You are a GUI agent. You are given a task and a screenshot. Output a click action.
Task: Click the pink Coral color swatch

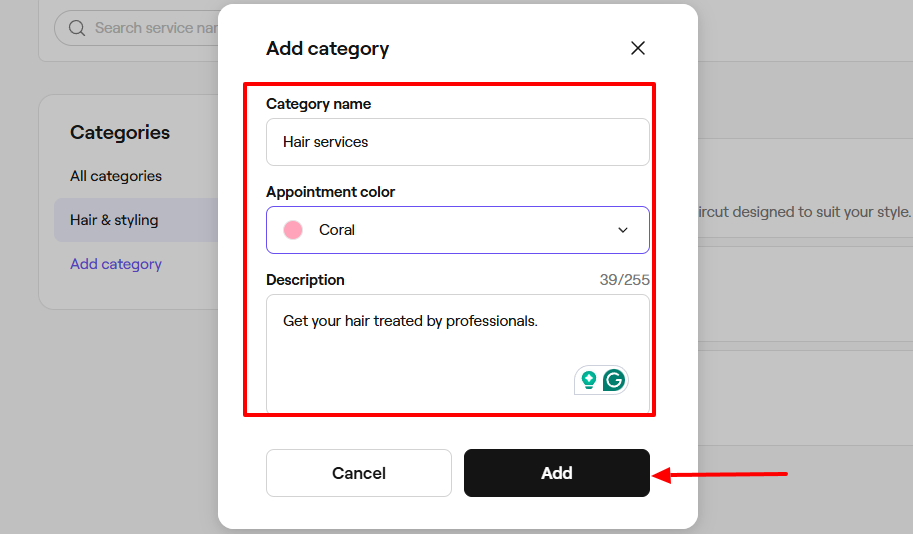pyautogui.click(x=293, y=230)
